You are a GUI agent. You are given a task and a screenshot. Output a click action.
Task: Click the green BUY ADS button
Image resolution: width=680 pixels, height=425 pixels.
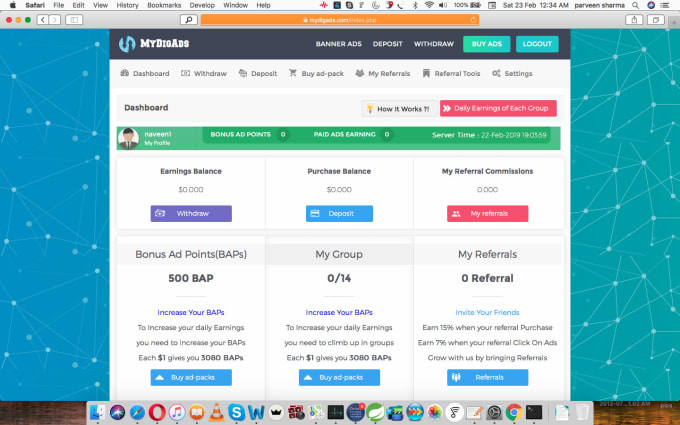tap(487, 44)
